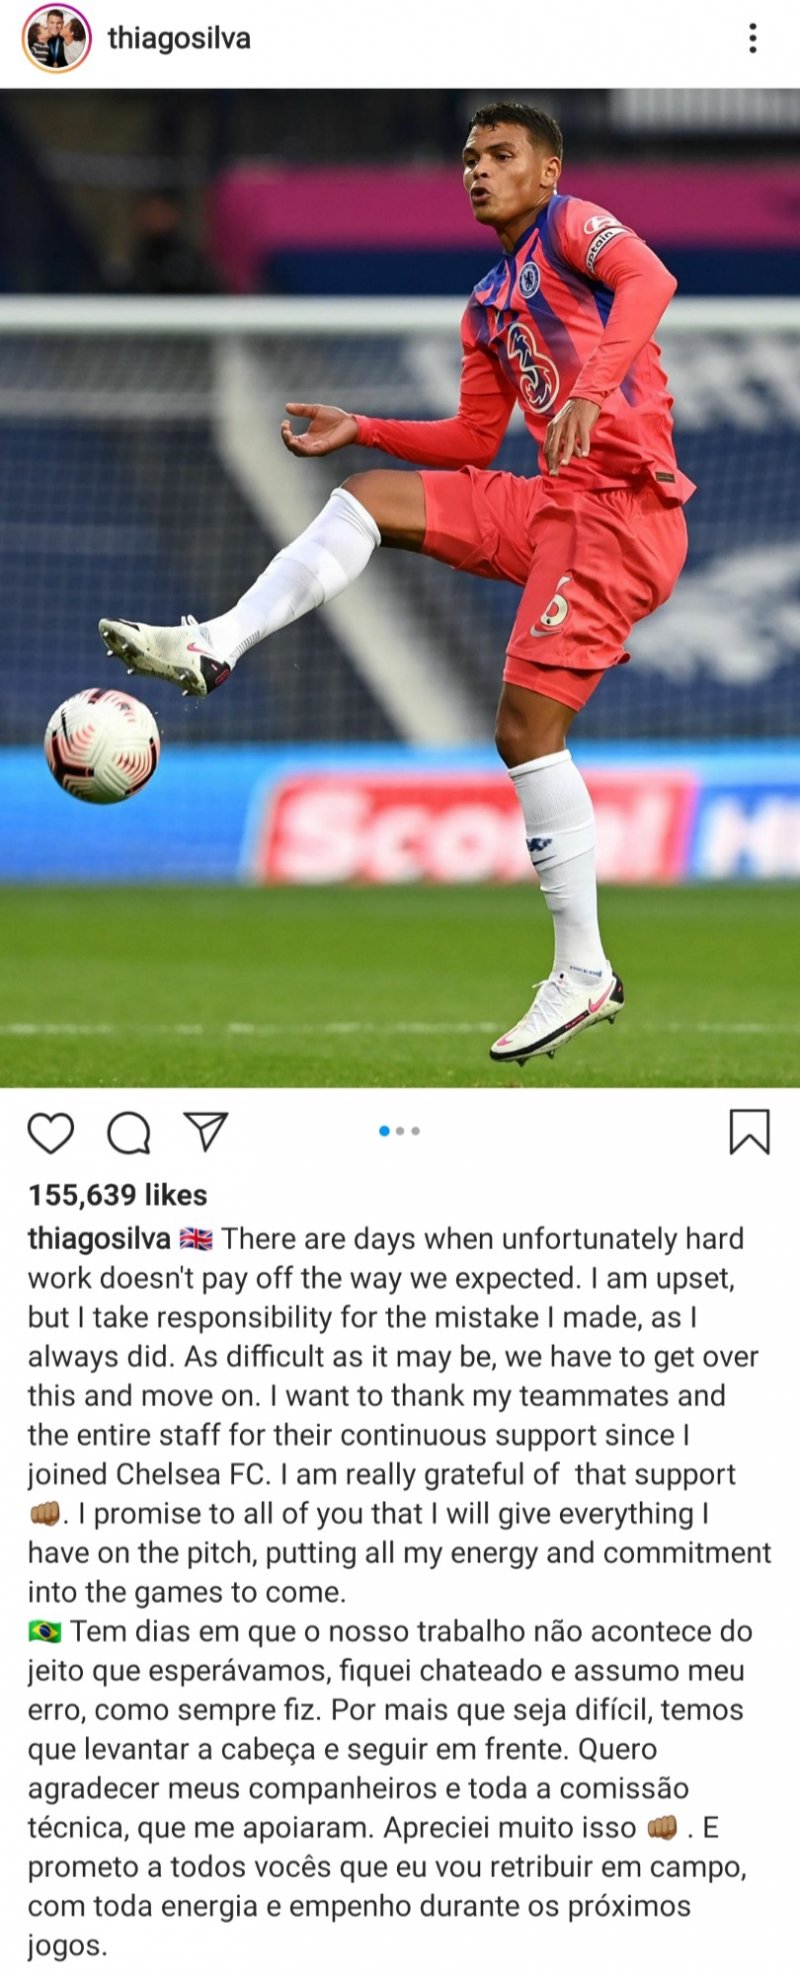Open comments with the speech bubble icon
800x1971 pixels.
[129, 1133]
